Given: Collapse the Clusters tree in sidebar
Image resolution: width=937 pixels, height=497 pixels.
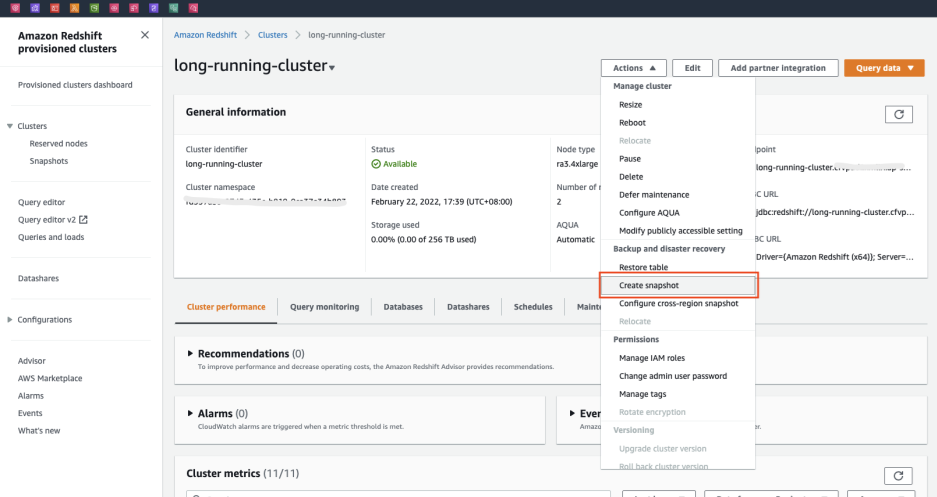Looking at the screenshot, I should [x=10, y=126].
